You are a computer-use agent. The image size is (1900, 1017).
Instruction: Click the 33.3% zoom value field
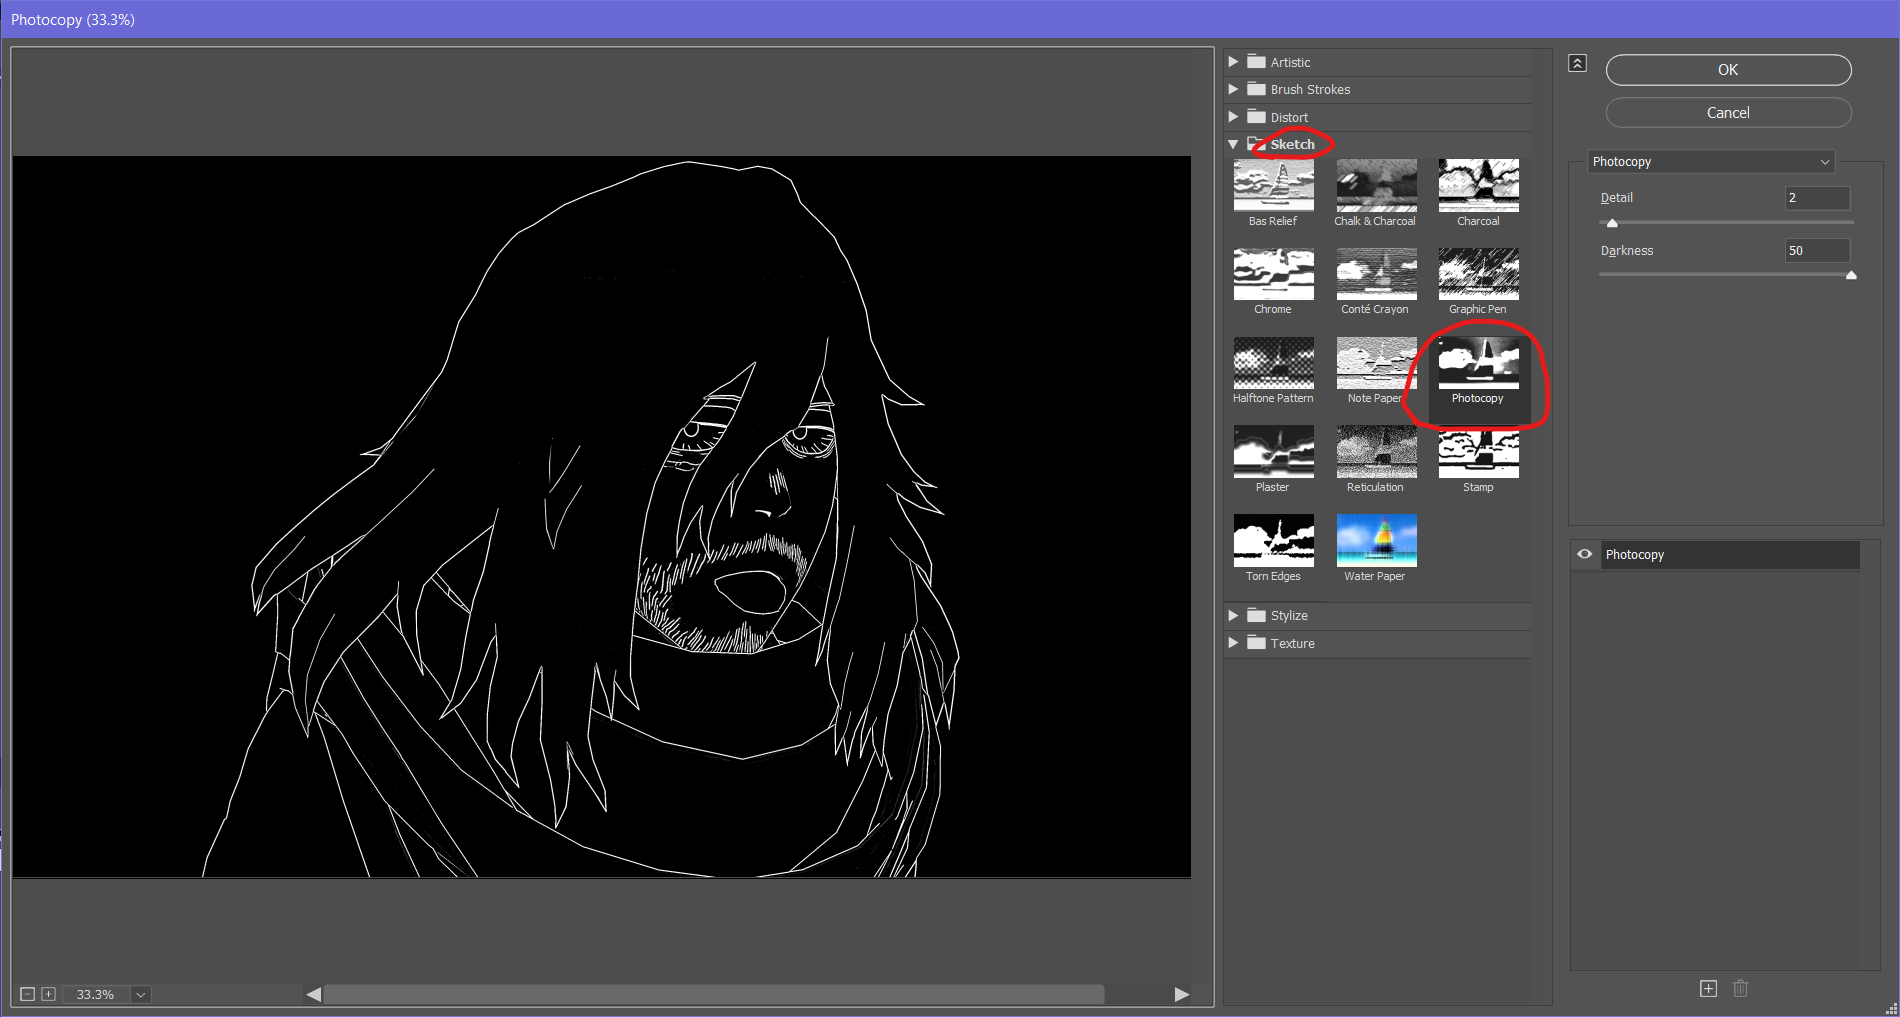(96, 994)
